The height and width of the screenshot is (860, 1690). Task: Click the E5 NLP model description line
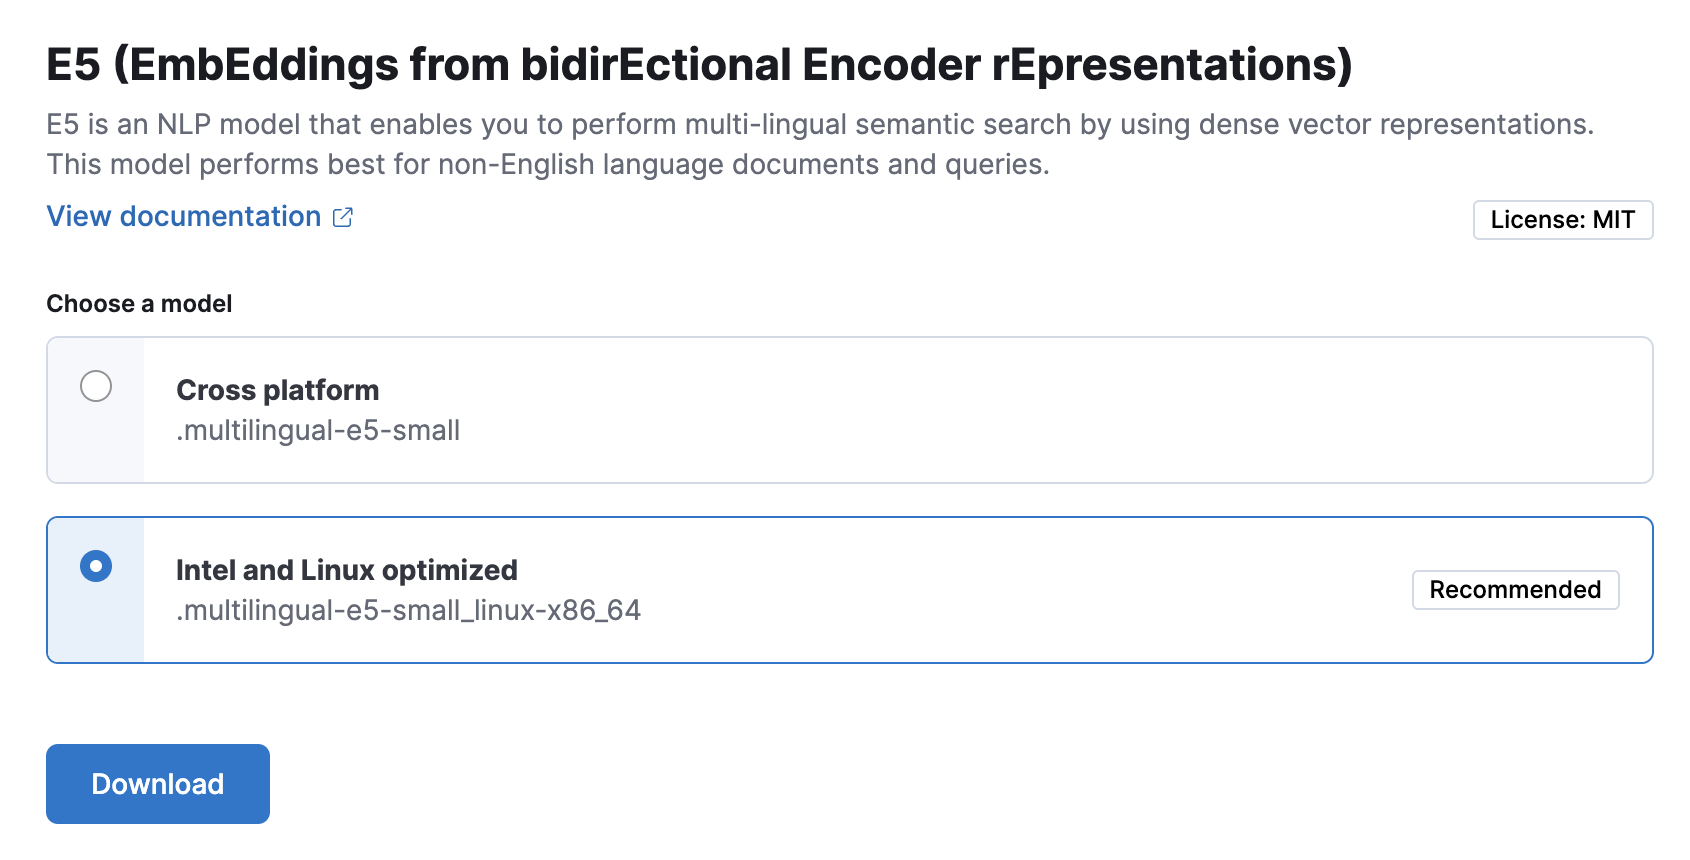[820, 125]
